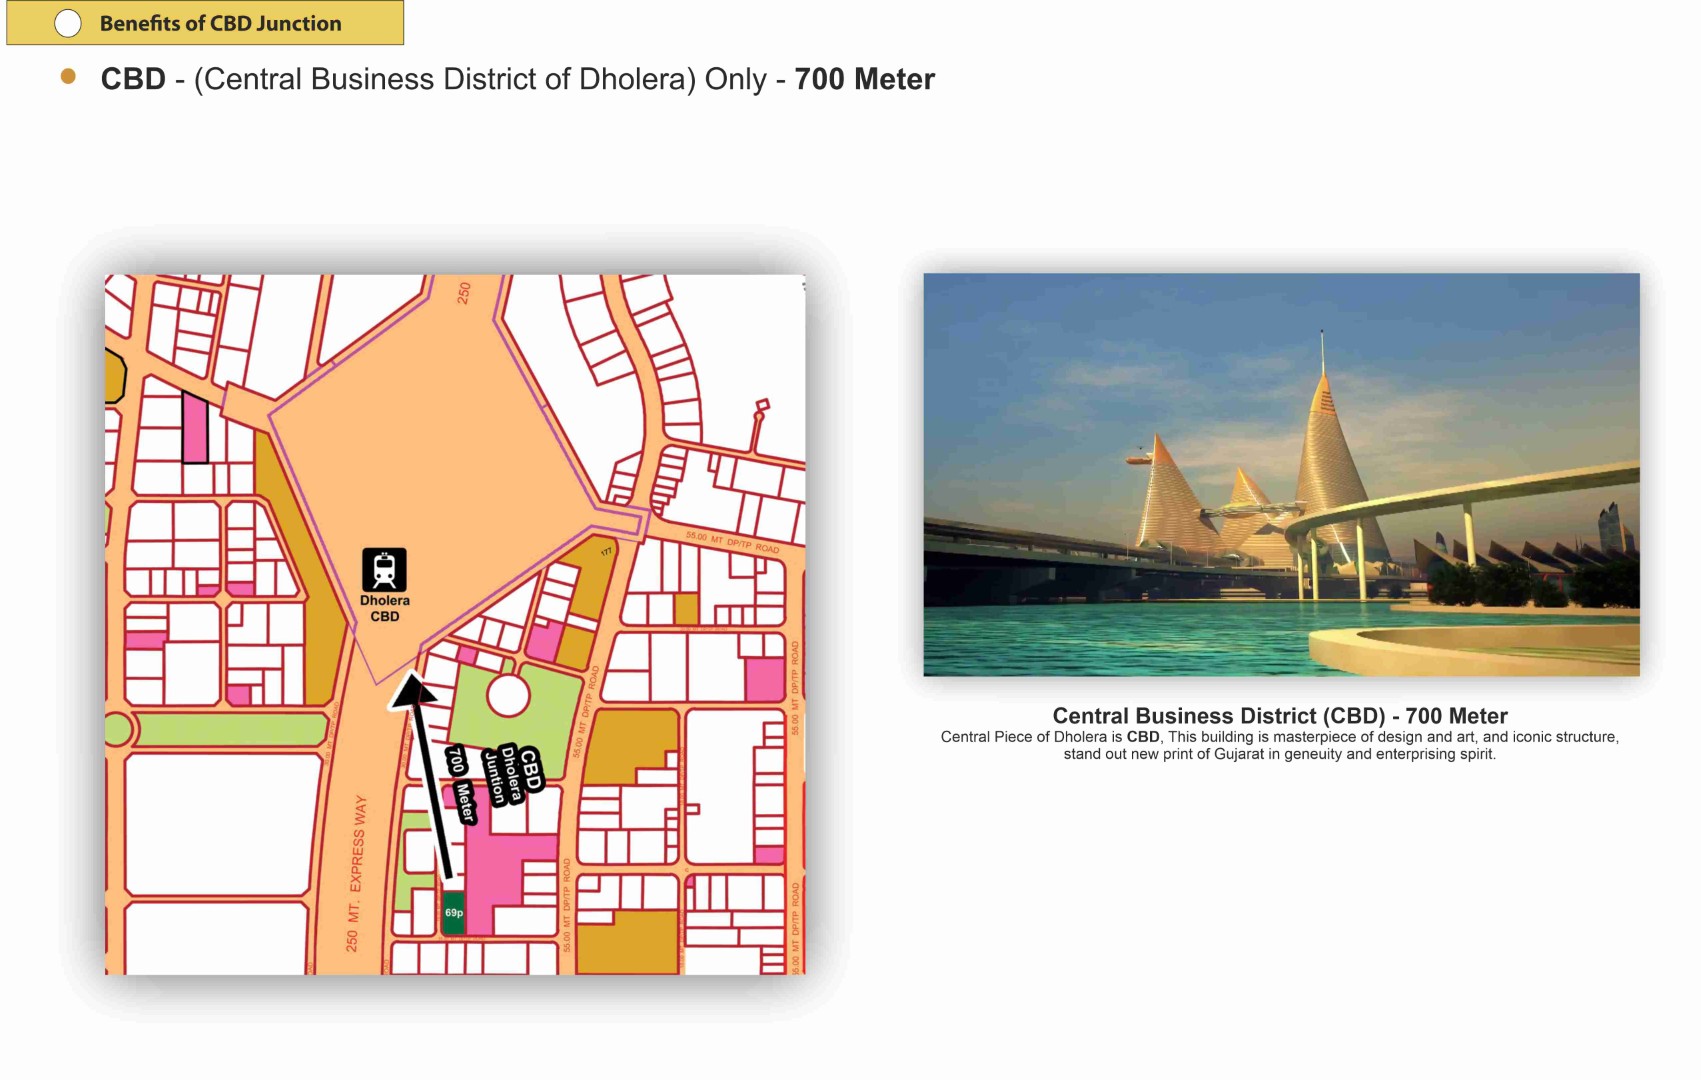This screenshot has height=1080, width=1701.
Task: Click the Dholera CBD text under the train icon
Action: [385, 608]
